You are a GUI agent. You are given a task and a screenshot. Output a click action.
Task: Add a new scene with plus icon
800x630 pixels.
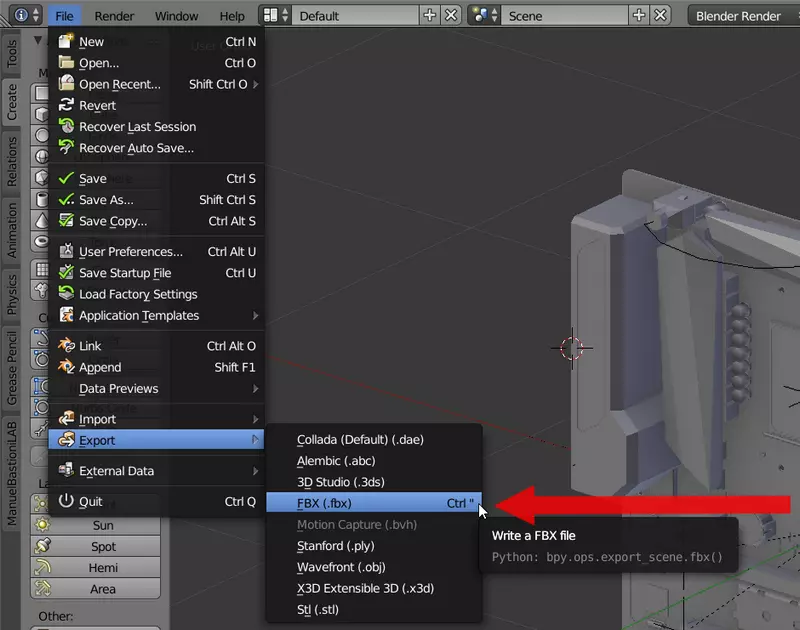pyautogui.click(x=640, y=16)
